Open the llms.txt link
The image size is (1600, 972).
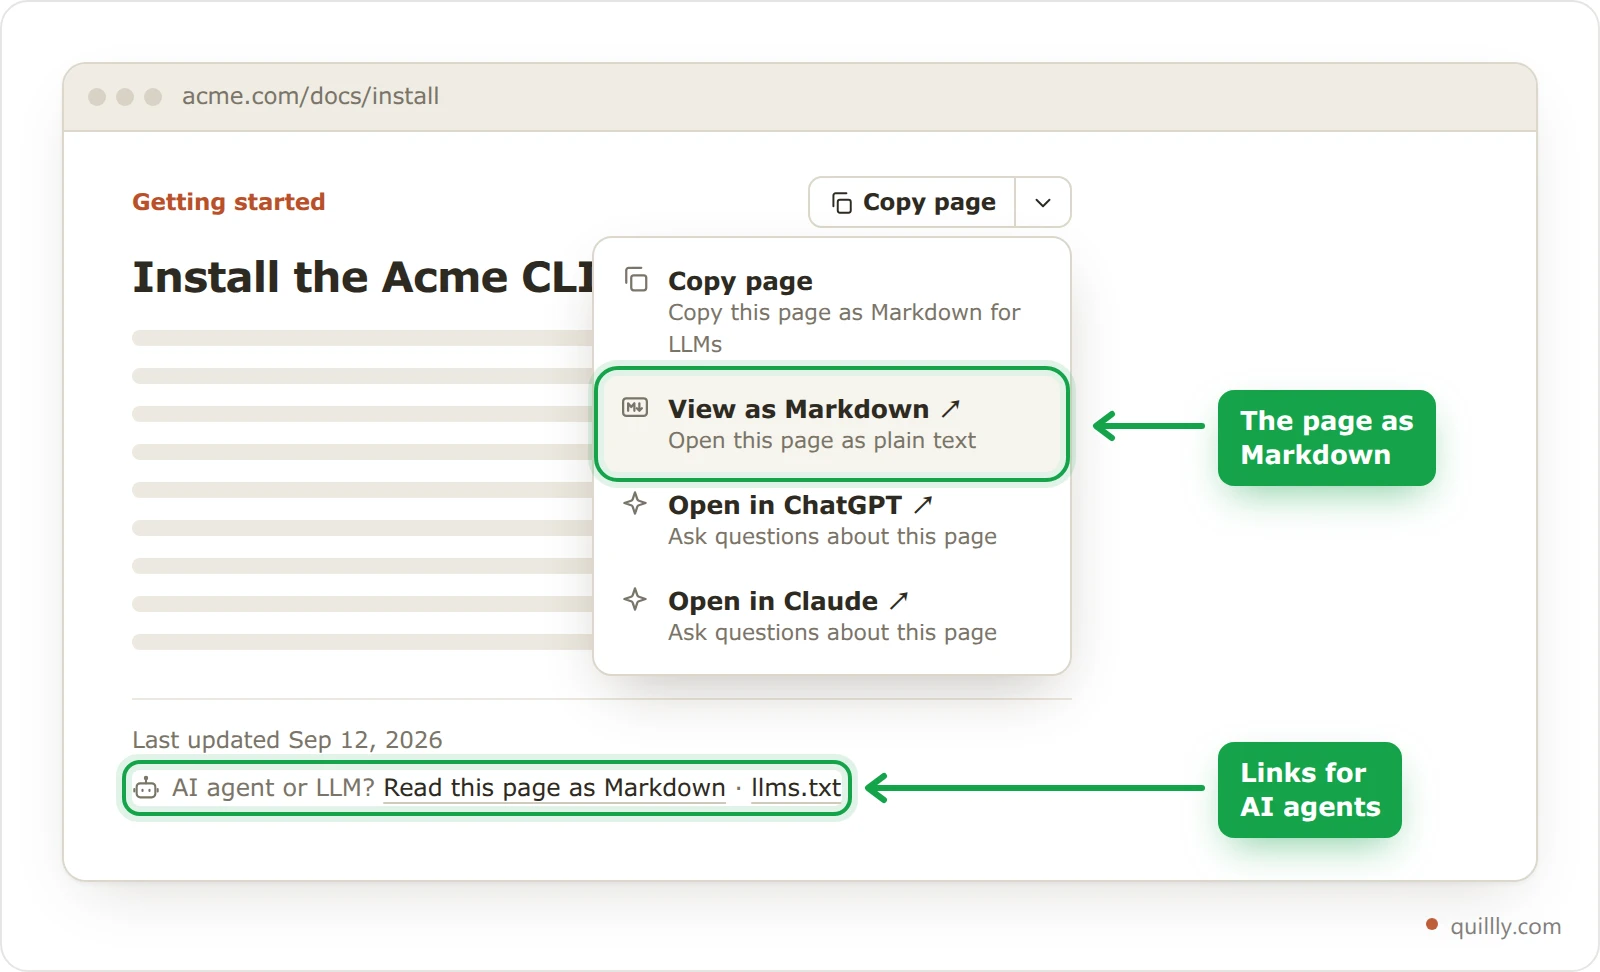point(796,788)
